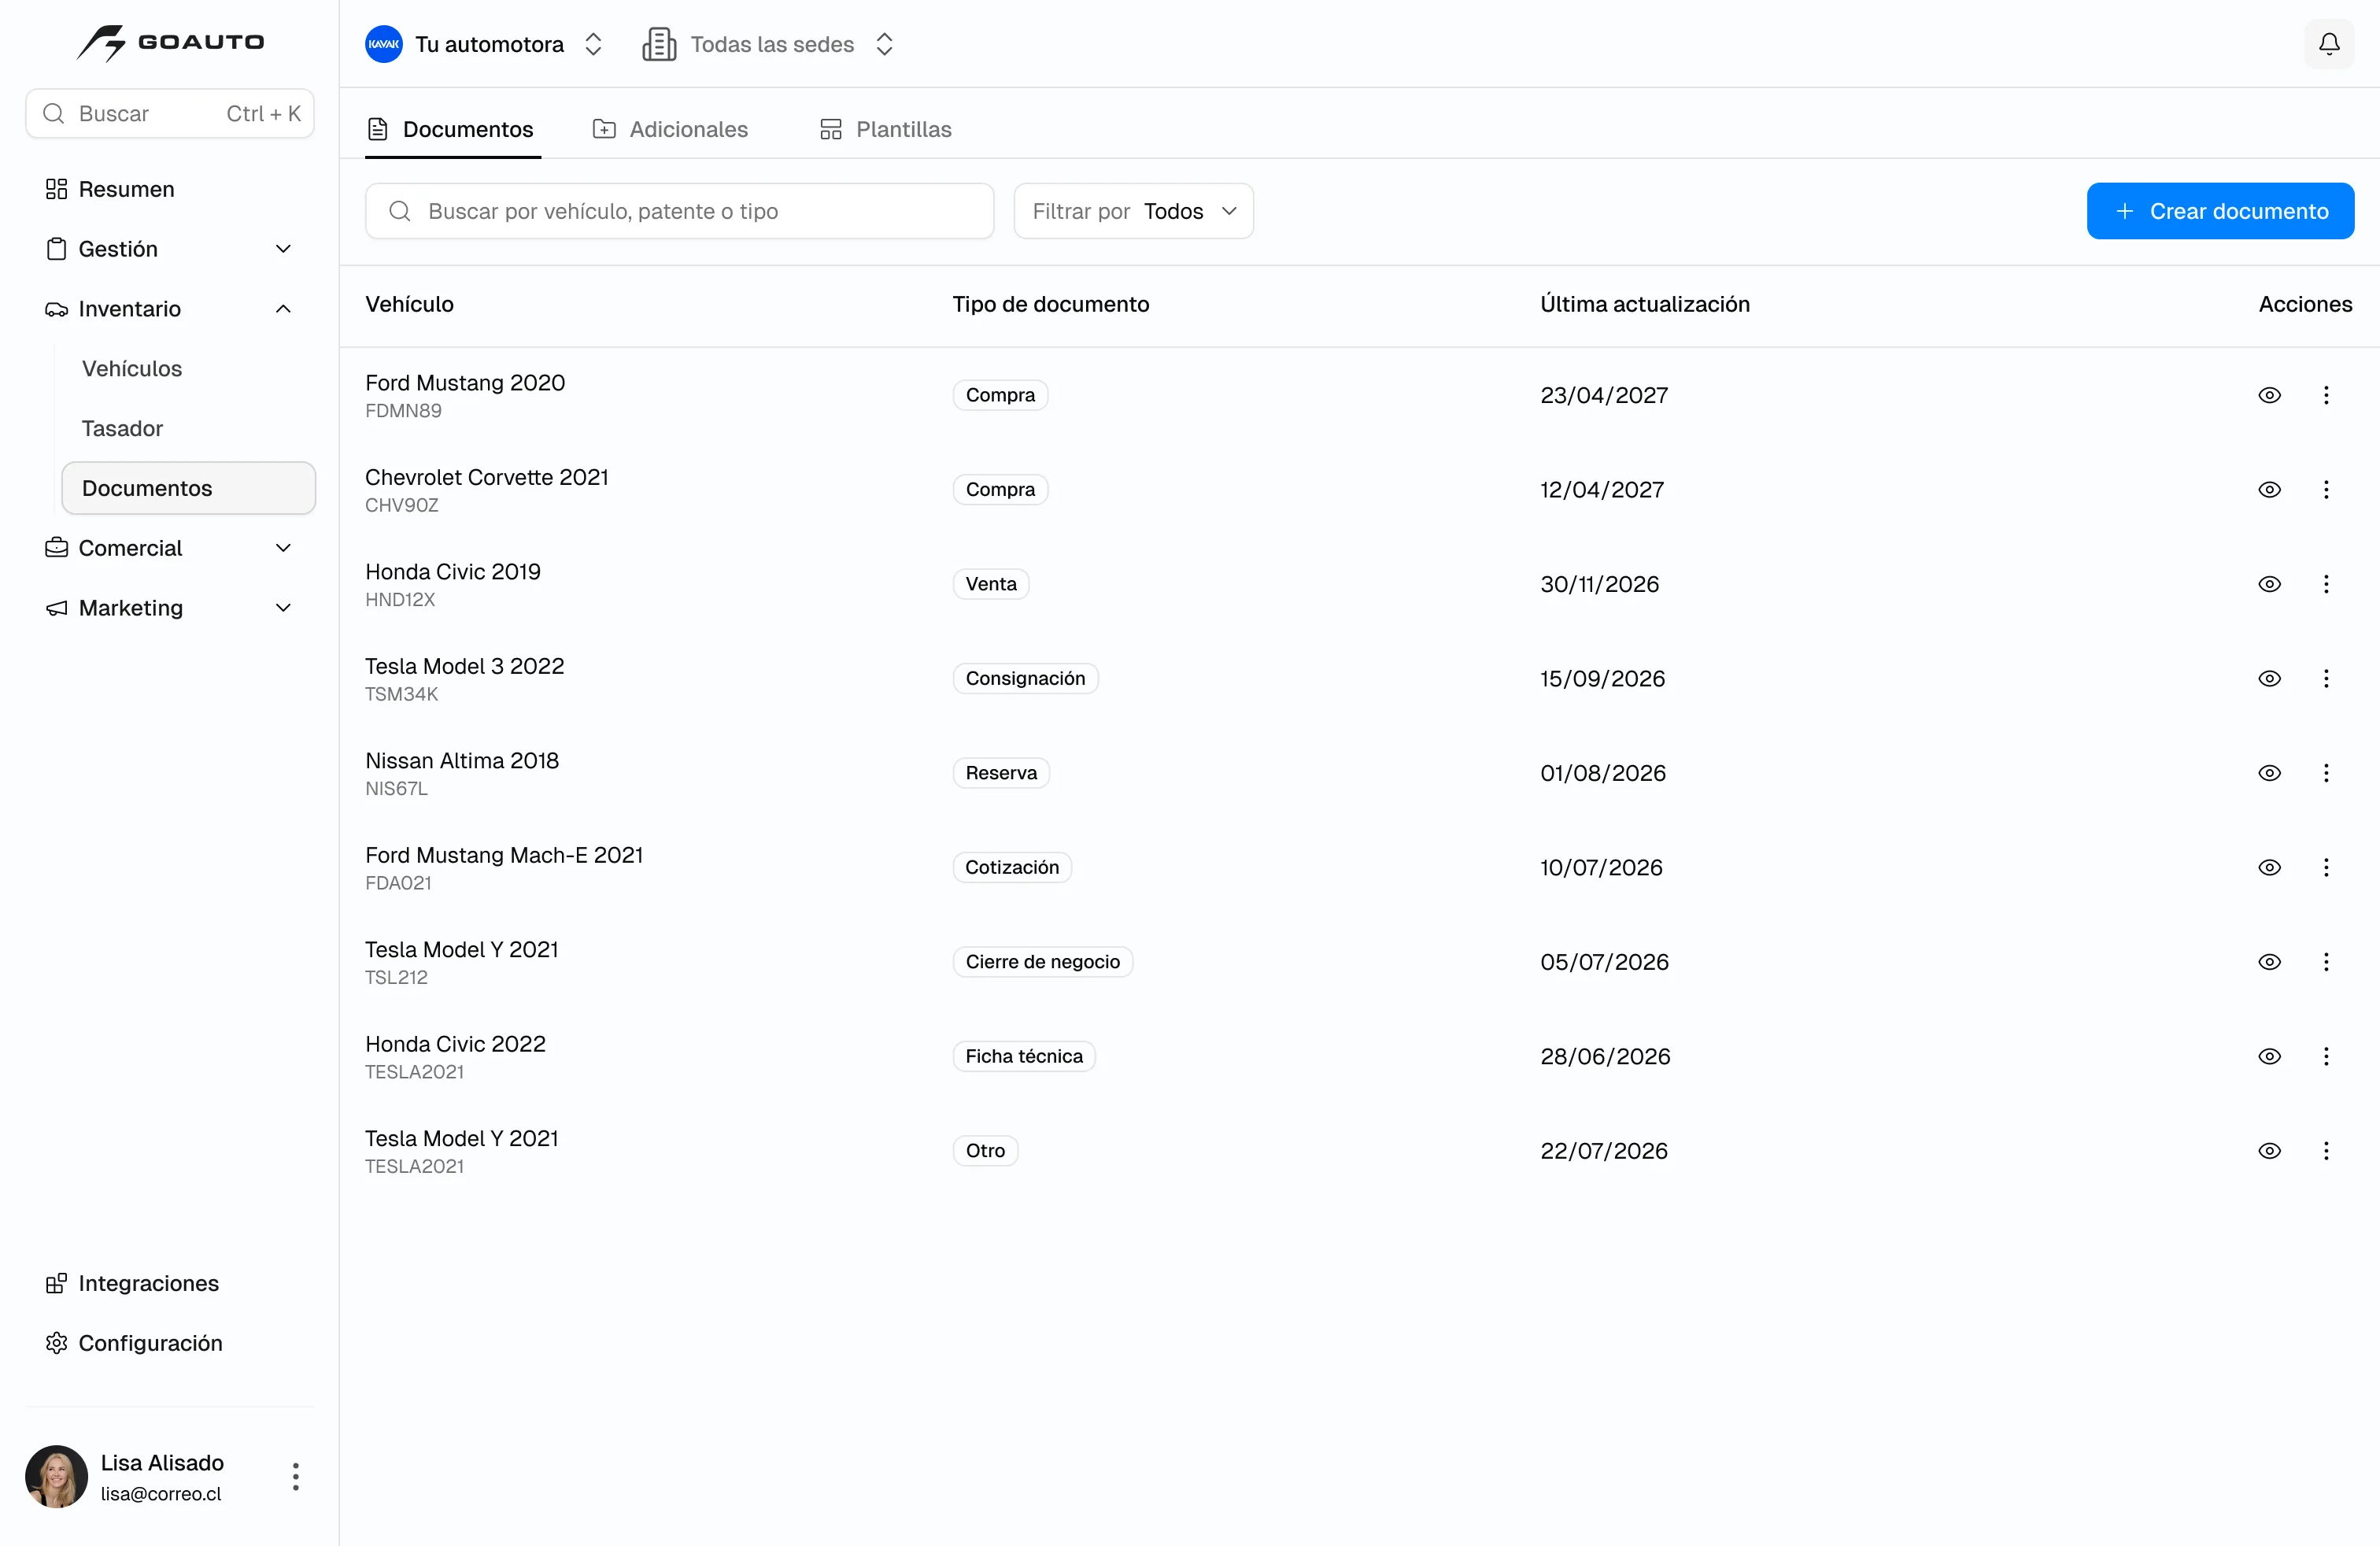Expand the Gestión menu
This screenshot has width=2380, height=1546.
(x=170, y=249)
